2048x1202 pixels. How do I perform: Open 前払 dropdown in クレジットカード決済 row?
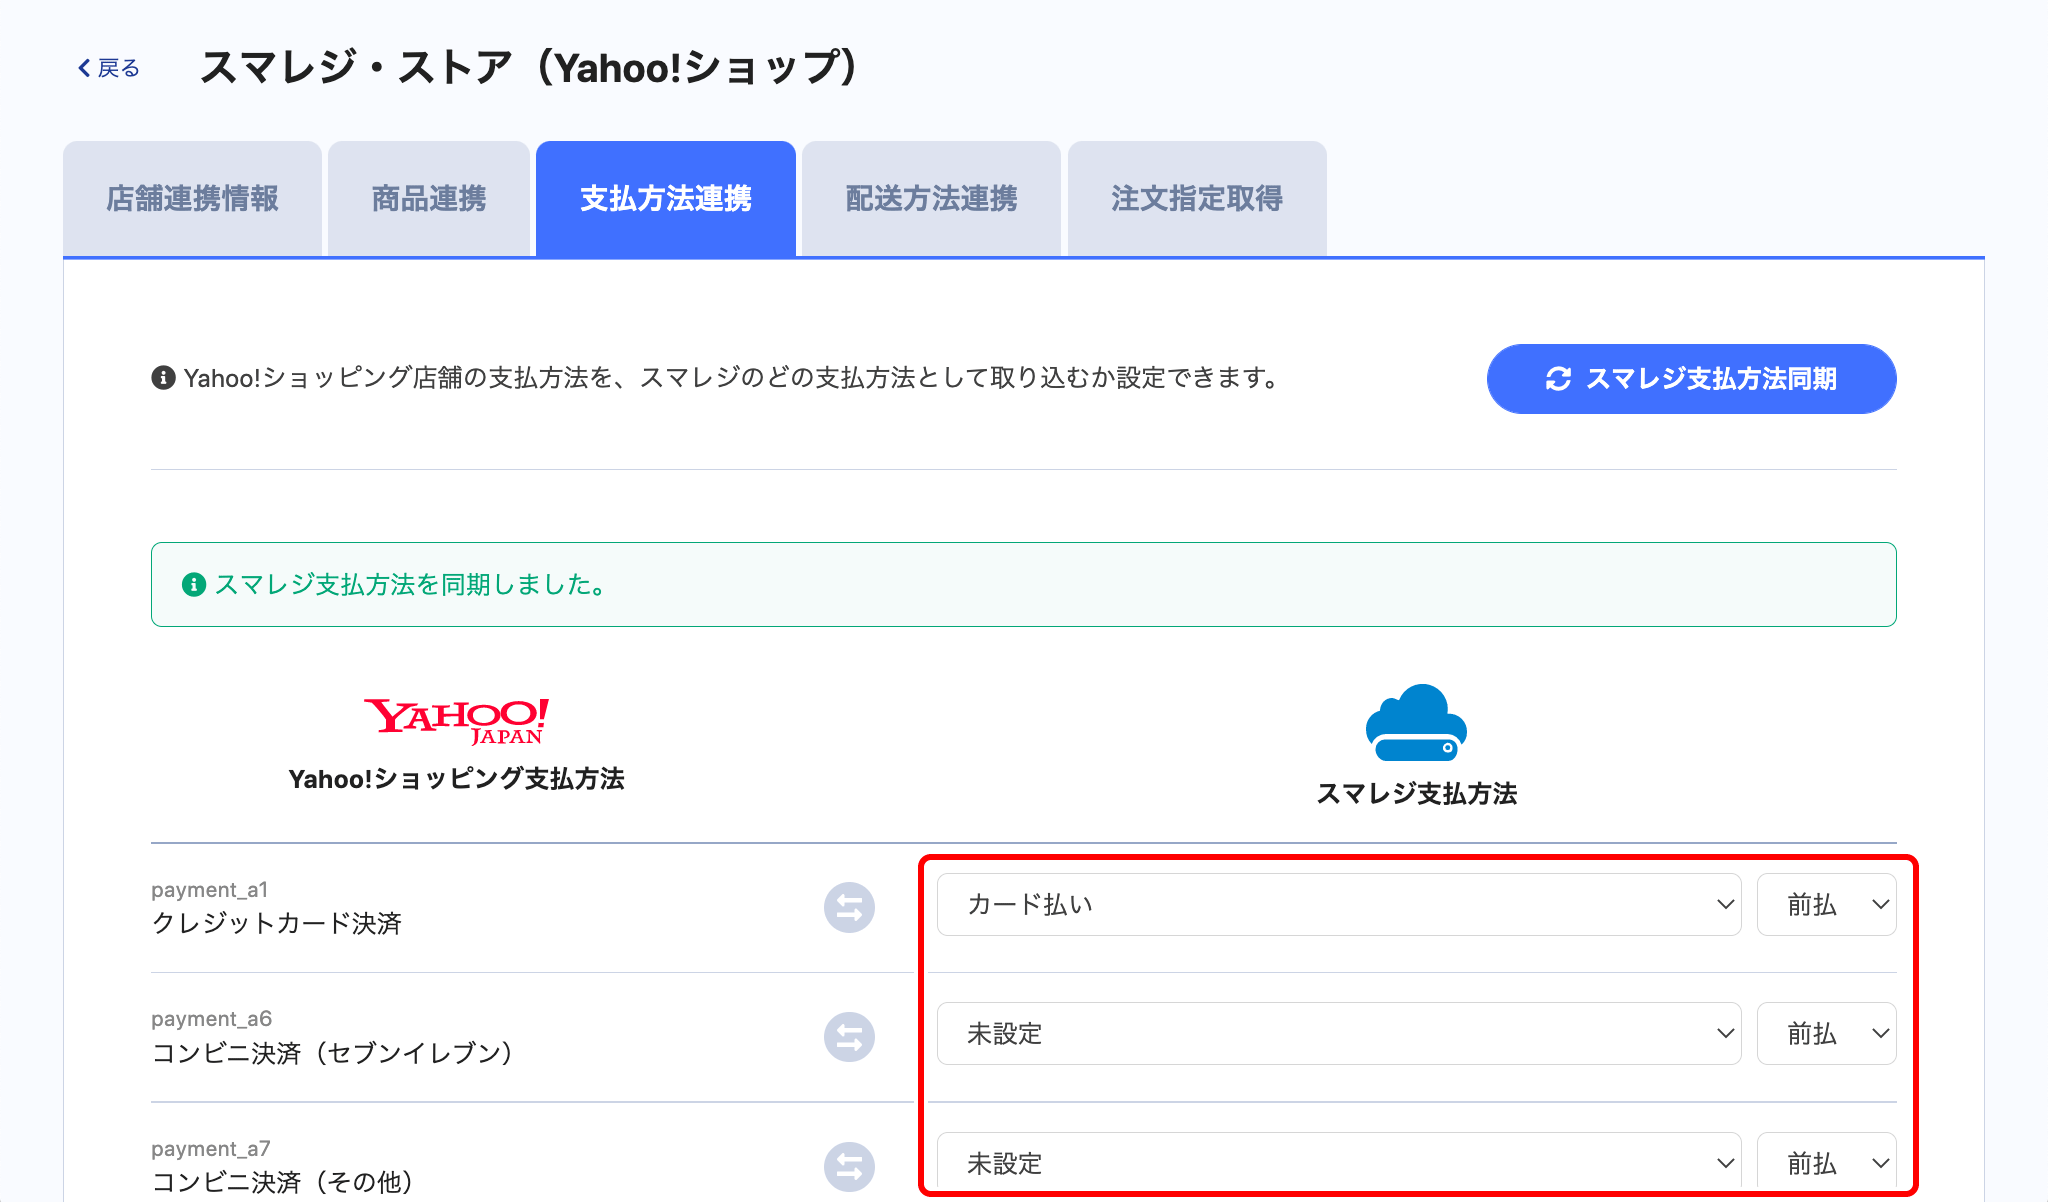pos(1826,905)
